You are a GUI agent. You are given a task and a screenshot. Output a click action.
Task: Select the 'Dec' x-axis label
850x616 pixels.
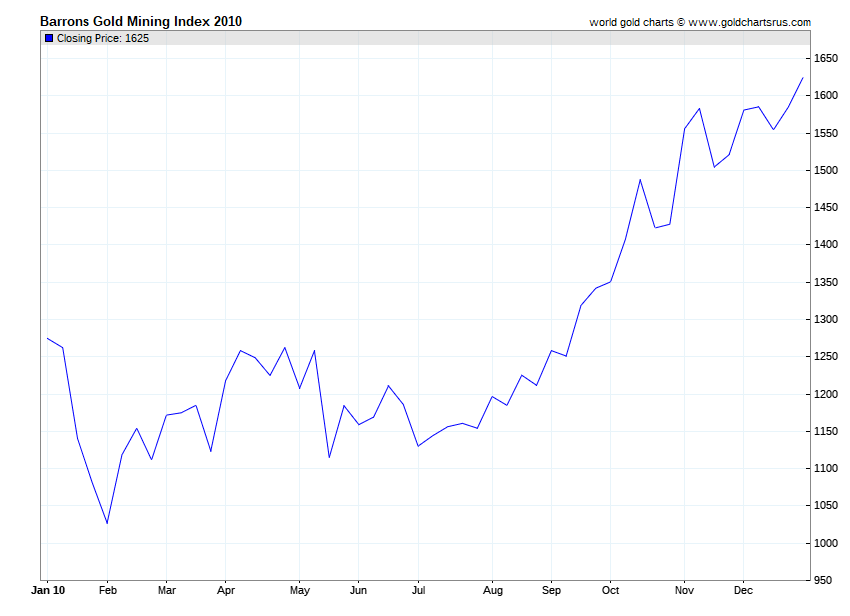pyautogui.click(x=743, y=590)
